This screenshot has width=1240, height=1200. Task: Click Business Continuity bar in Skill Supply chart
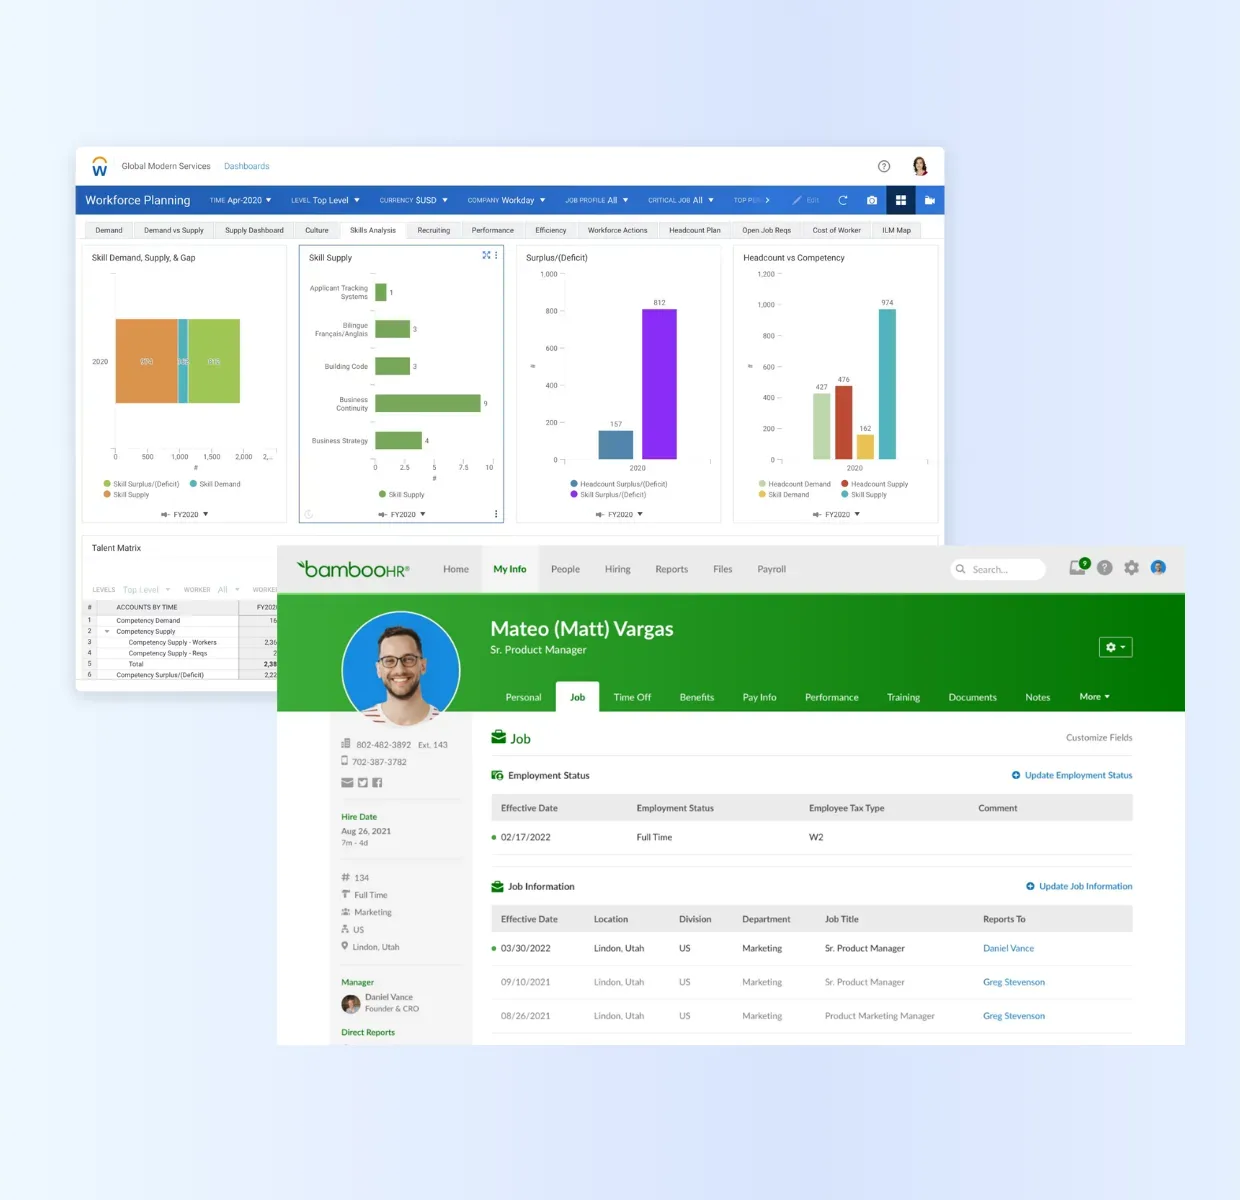pos(428,403)
